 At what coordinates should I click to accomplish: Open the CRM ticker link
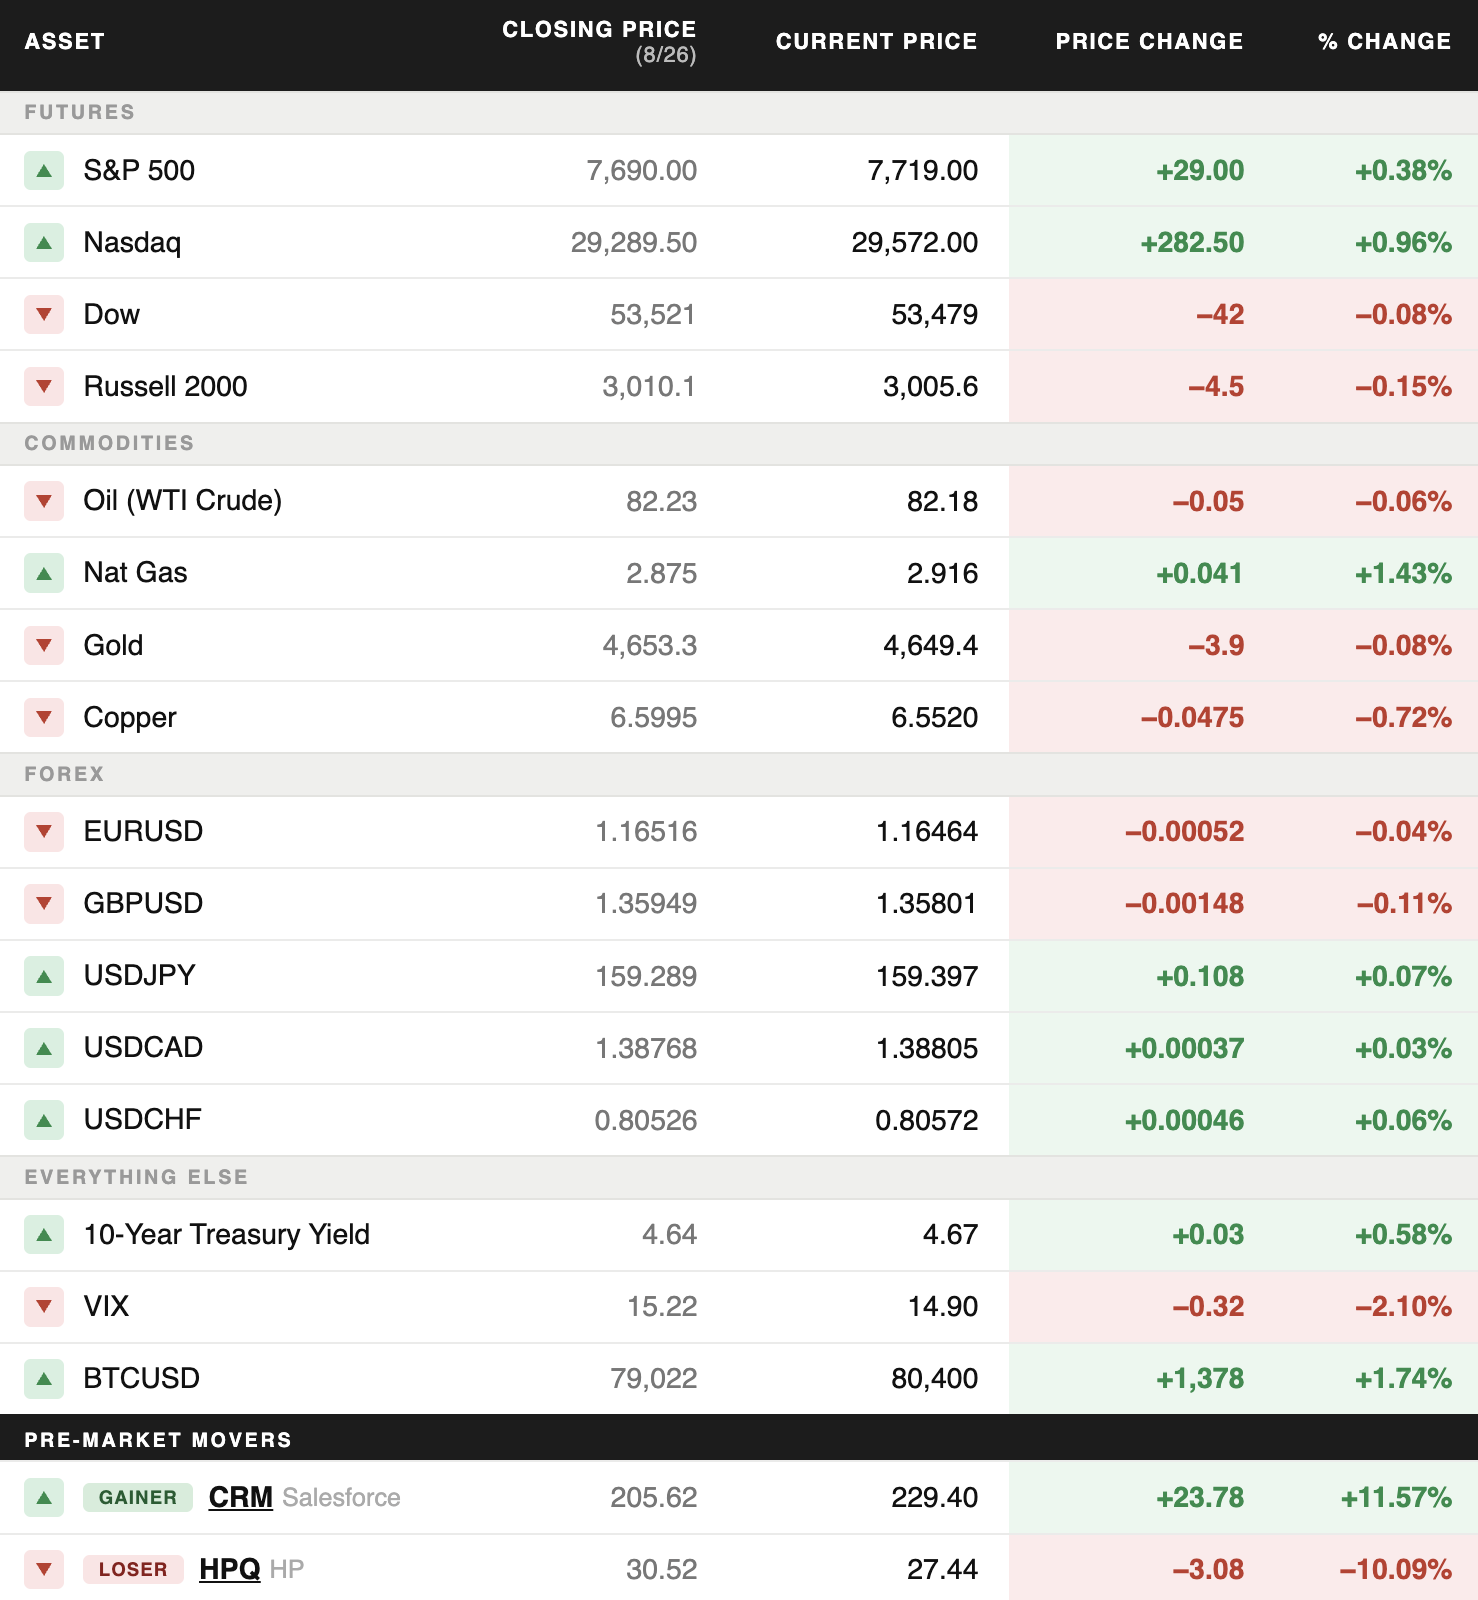click(x=241, y=1497)
